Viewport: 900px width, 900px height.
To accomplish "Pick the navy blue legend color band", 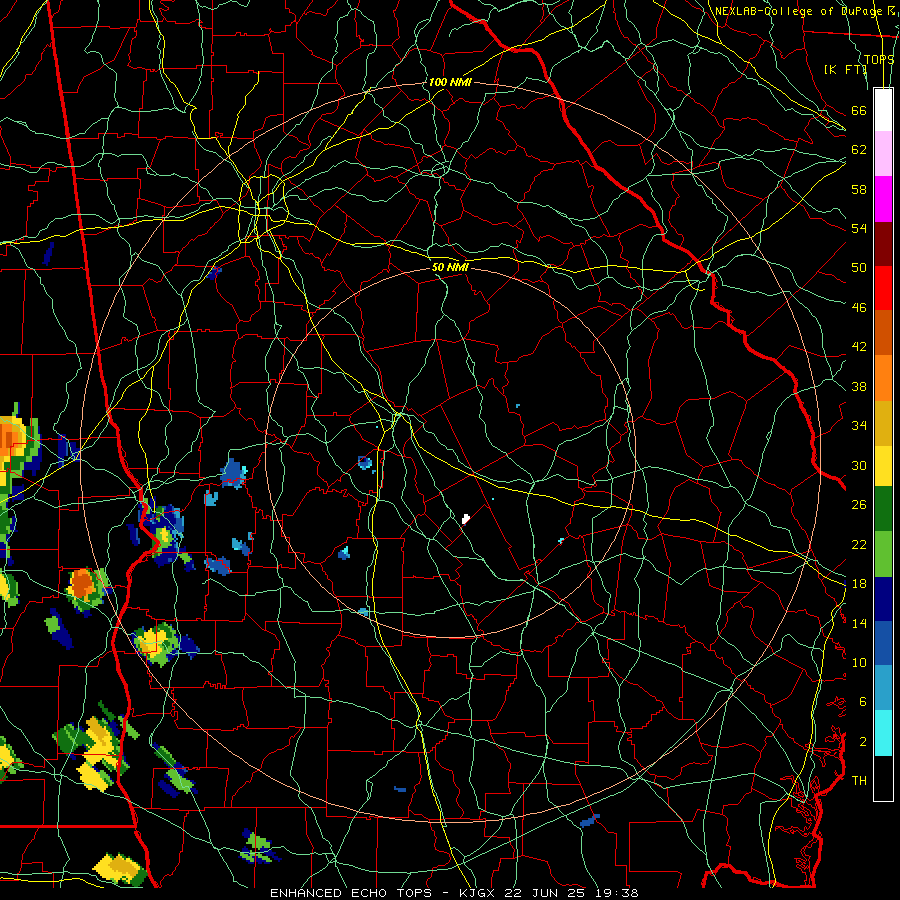I will [883, 599].
